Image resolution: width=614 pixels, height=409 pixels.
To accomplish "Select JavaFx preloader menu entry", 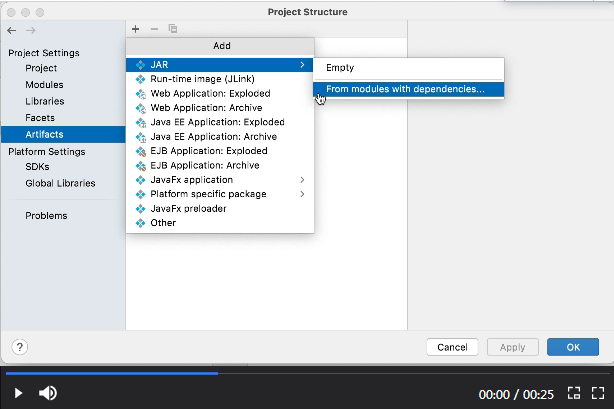I will click(220, 209).
